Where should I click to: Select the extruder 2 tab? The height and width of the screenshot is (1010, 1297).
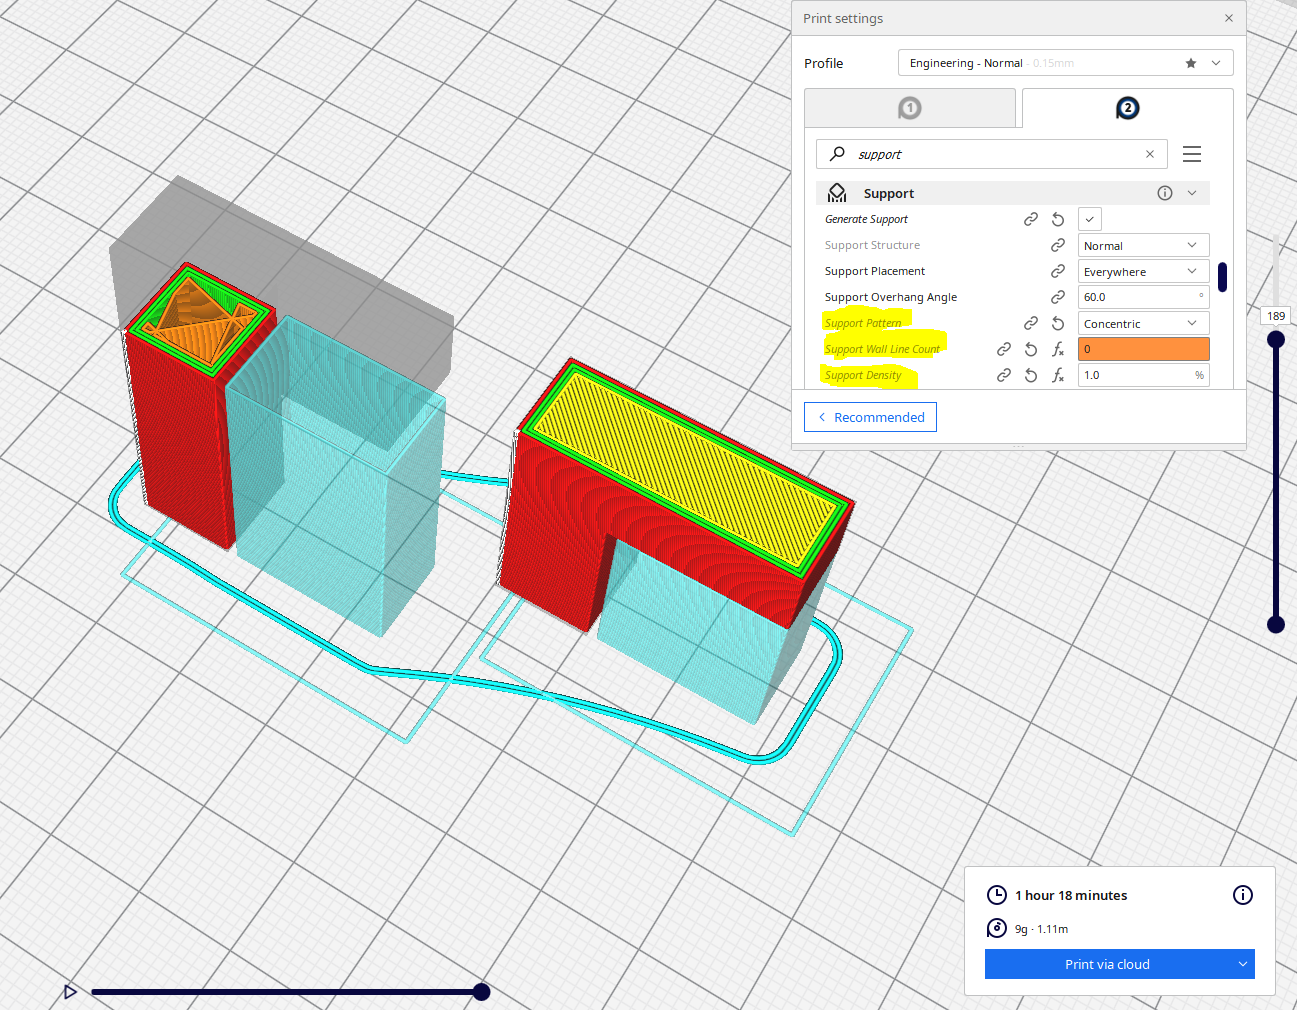[x=1127, y=108]
